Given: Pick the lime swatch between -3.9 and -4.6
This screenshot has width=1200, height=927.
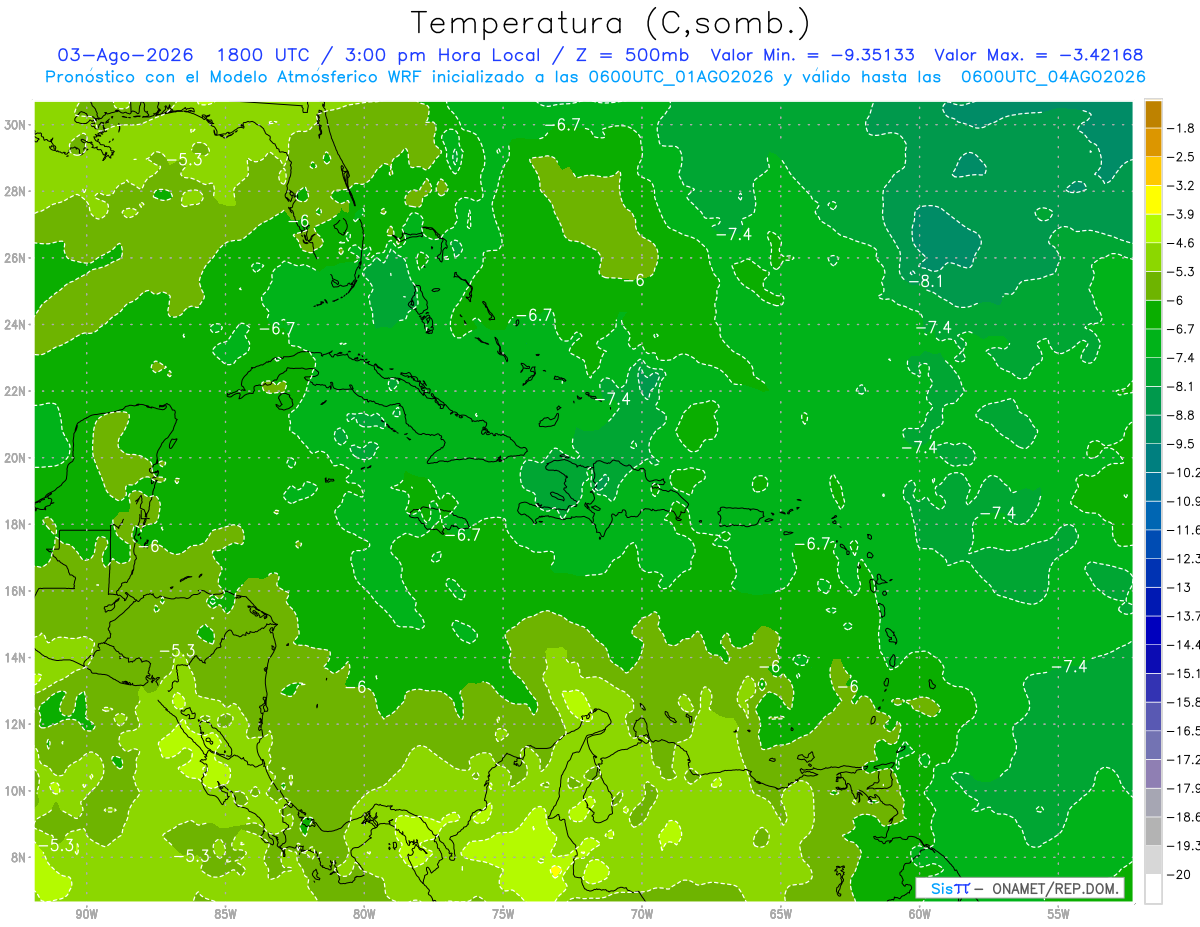Looking at the screenshot, I should point(1153,229).
